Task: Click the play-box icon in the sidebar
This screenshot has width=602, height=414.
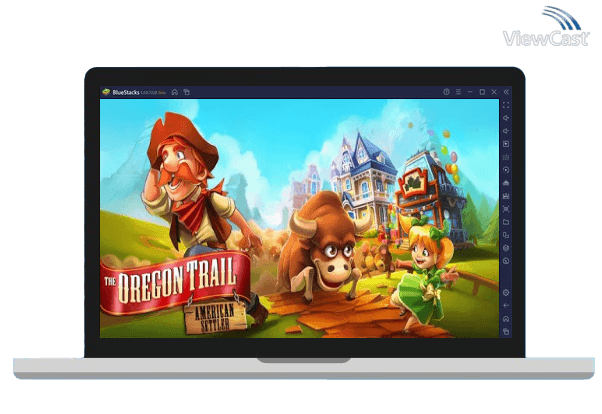Action: point(506,144)
